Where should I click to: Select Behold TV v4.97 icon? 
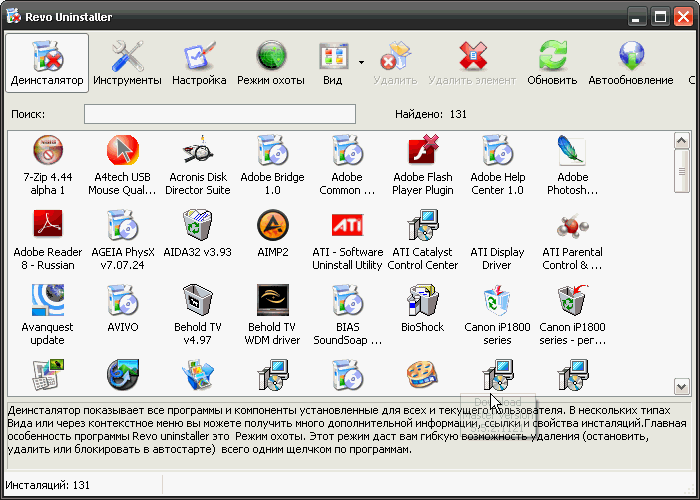tap(197, 300)
